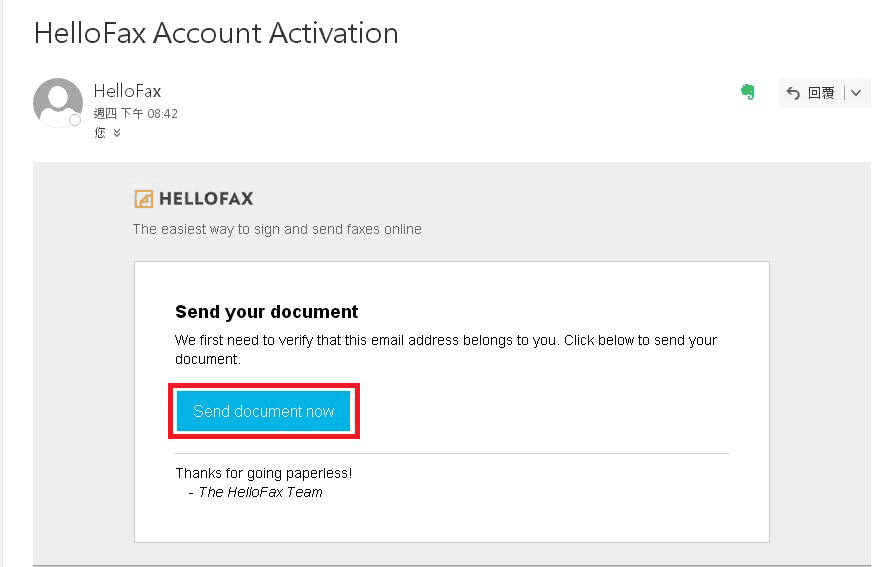Click the sender's gray avatar picture
This screenshot has height=567, width=872.
click(x=57, y=102)
